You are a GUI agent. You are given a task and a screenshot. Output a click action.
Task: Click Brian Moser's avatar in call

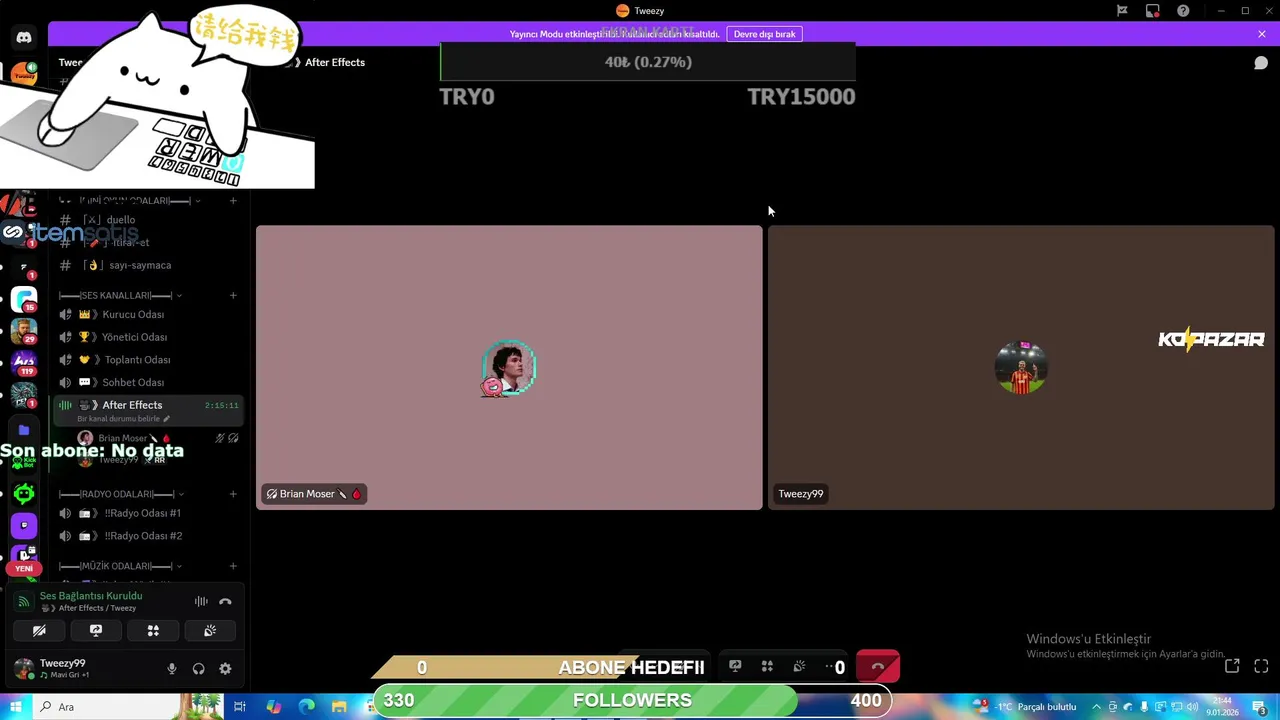(509, 368)
